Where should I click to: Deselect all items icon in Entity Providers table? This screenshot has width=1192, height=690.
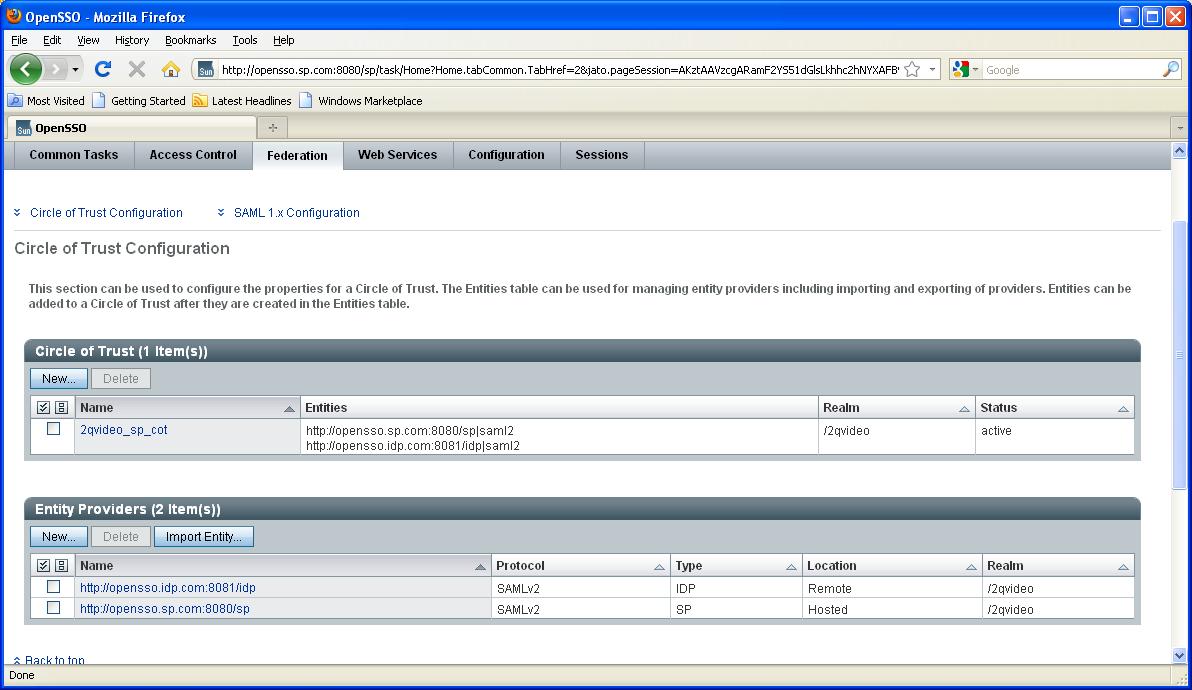(x=62, y=566)
